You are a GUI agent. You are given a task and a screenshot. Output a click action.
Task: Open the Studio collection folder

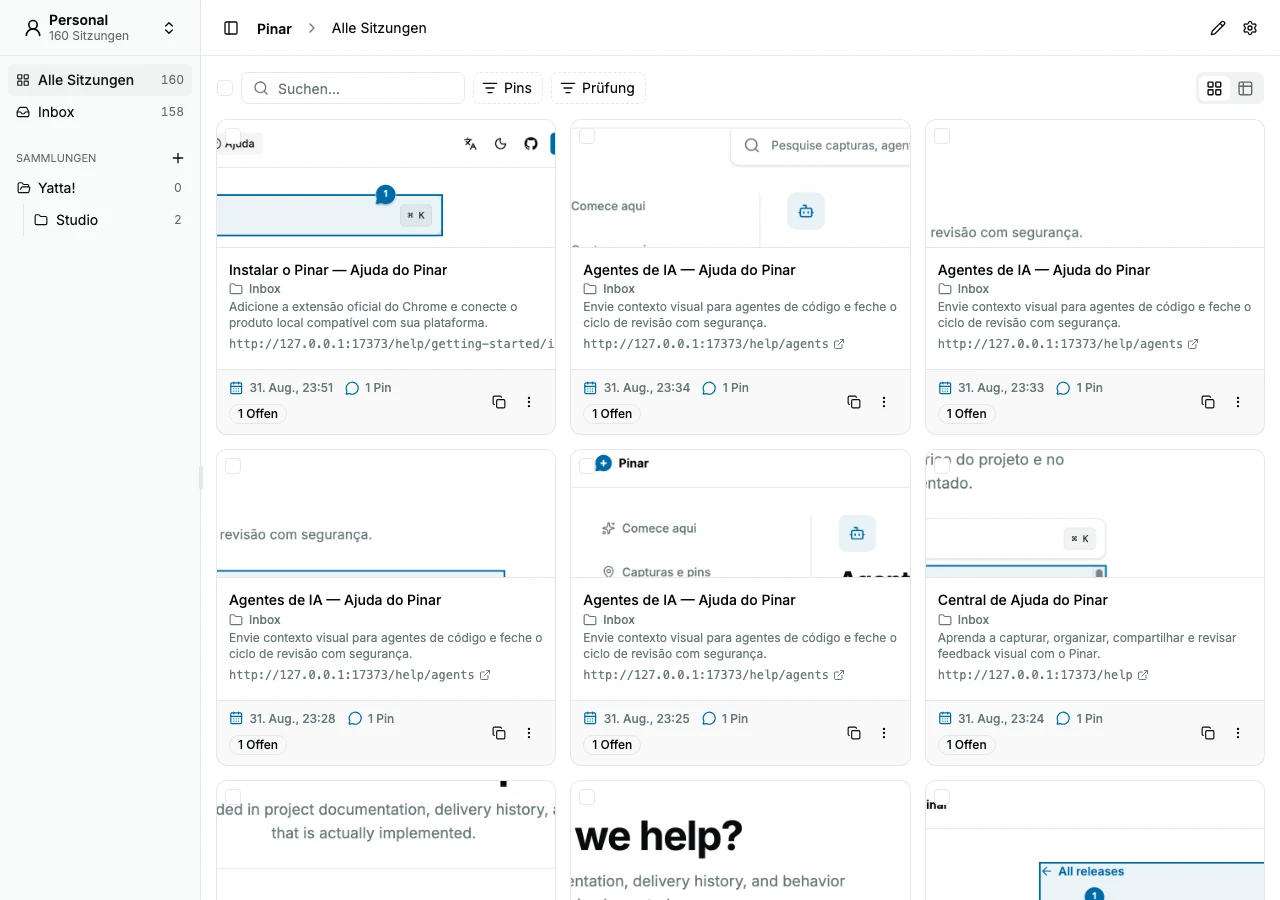[108, 220]
